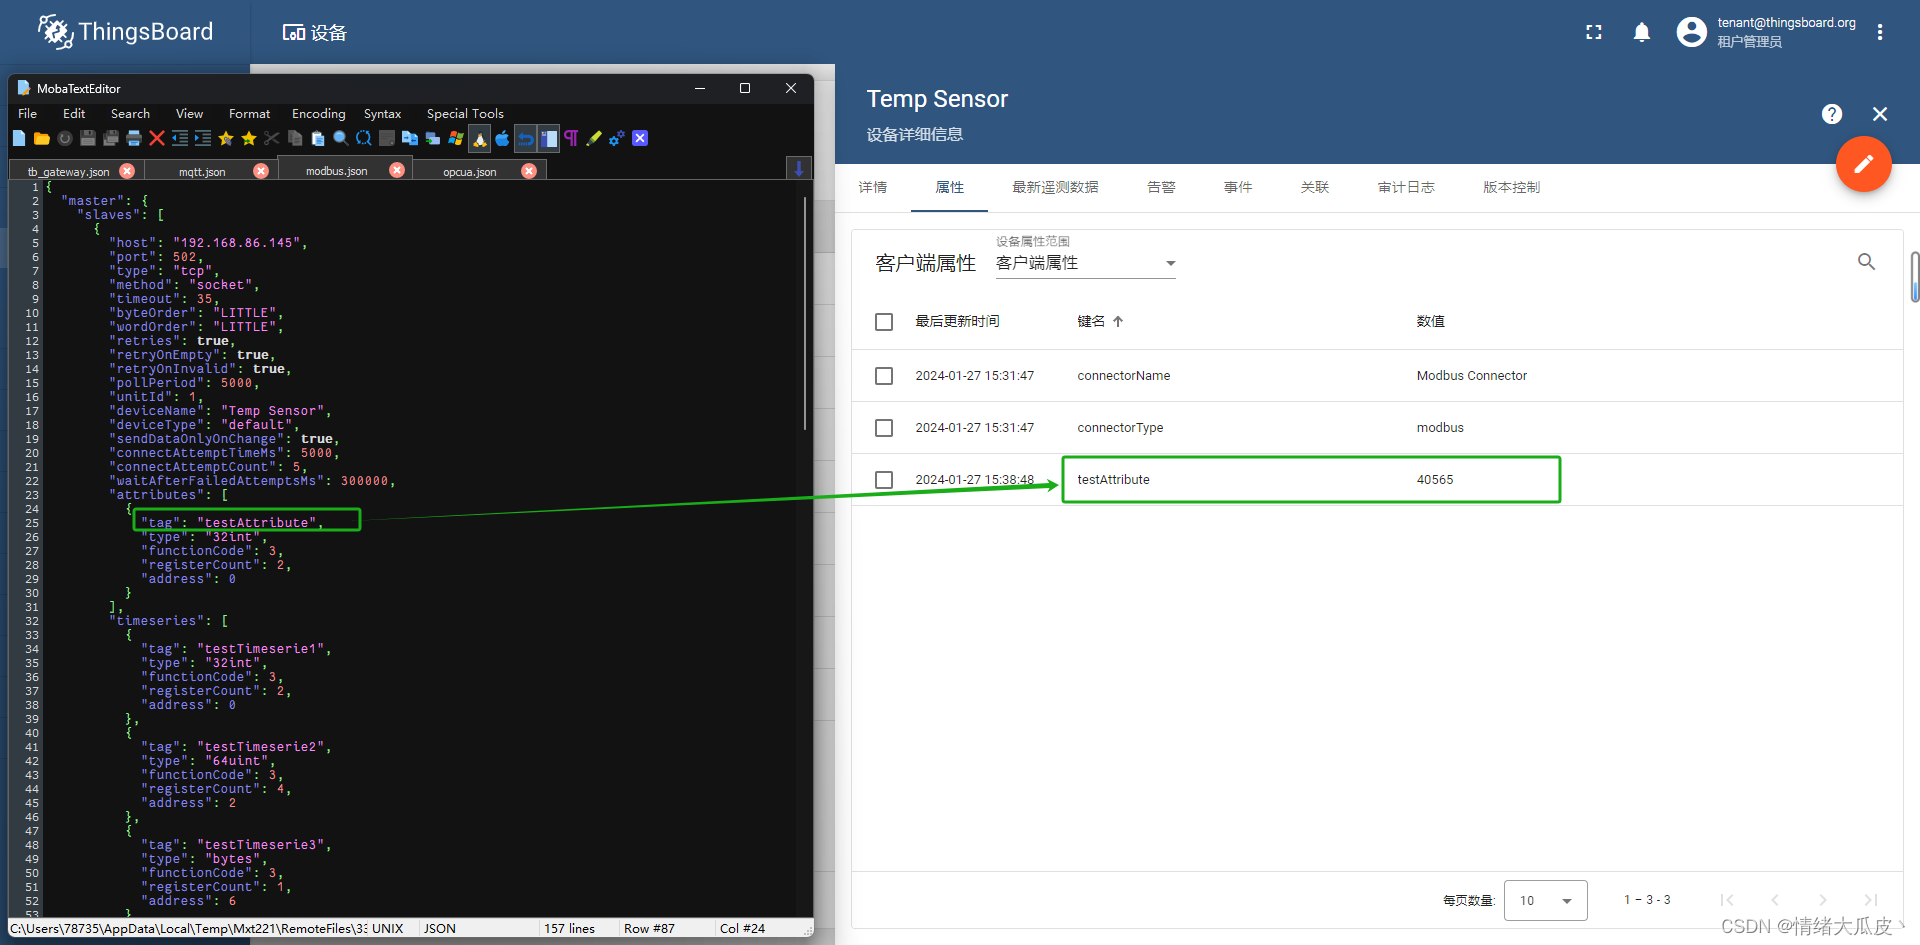
Task: Click the Open folder icon in MobaTextEditor
Action: (x=42, y=138)
